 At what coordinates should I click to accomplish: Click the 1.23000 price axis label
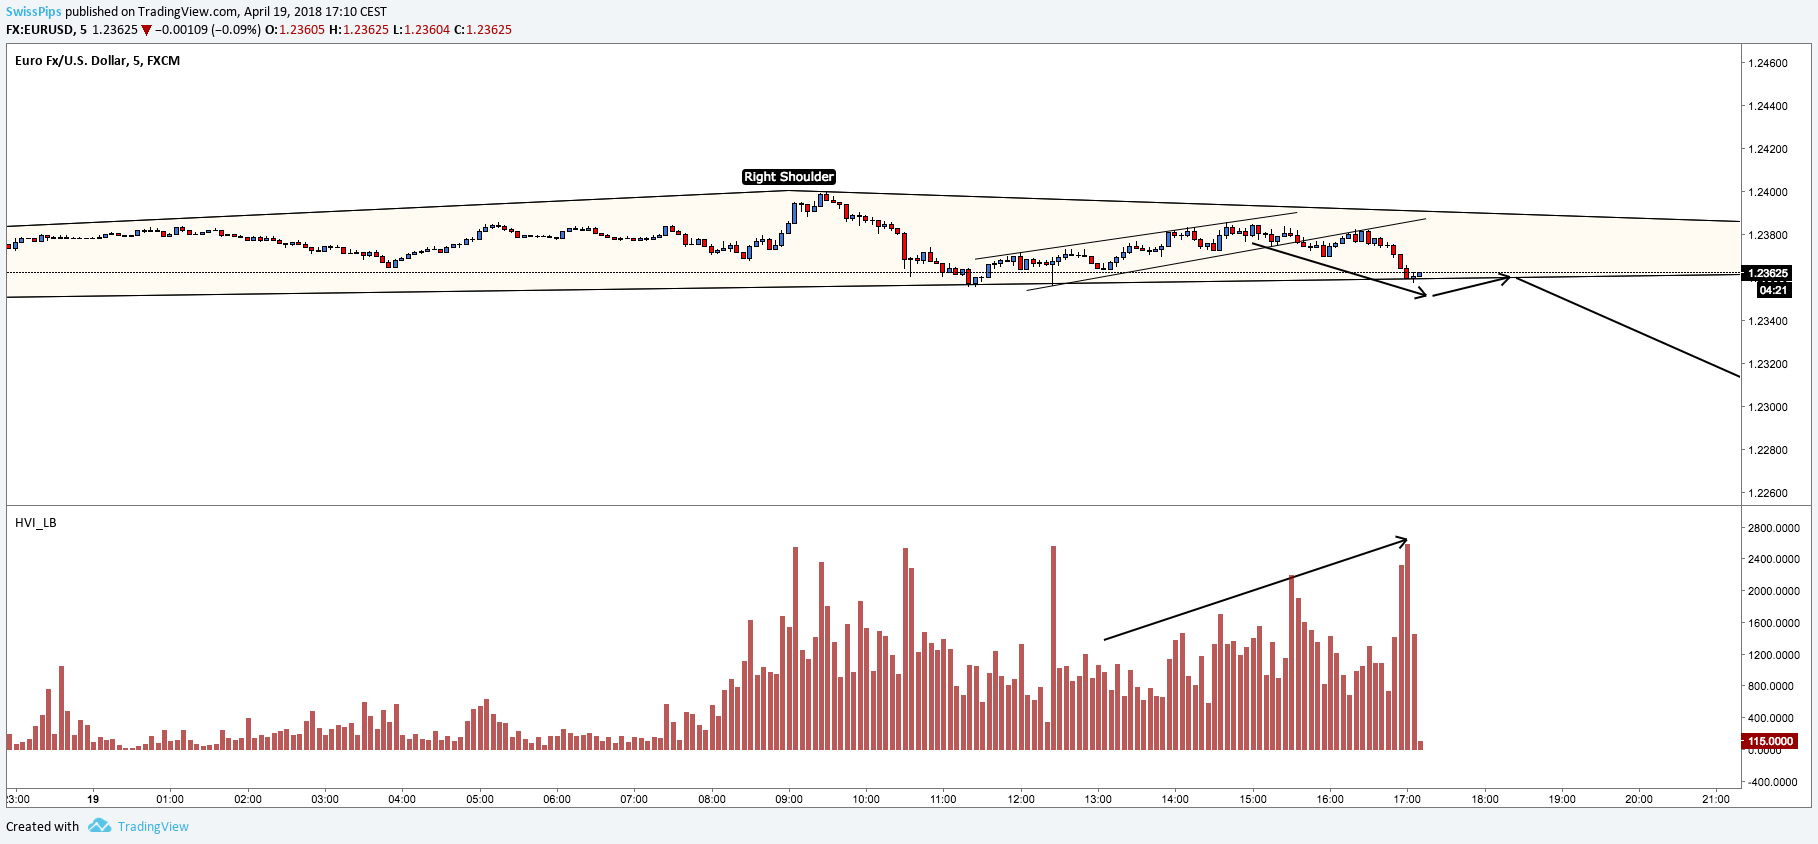click(1767, 407)
